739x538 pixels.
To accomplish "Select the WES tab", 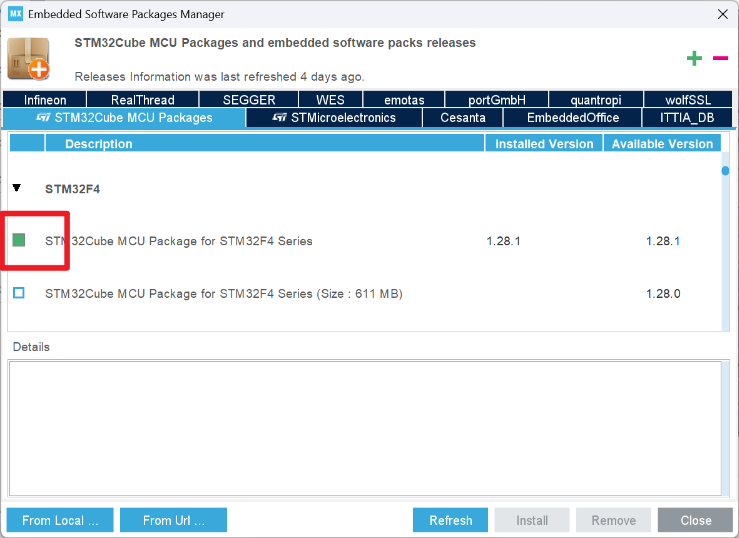I will pos(330,100).
